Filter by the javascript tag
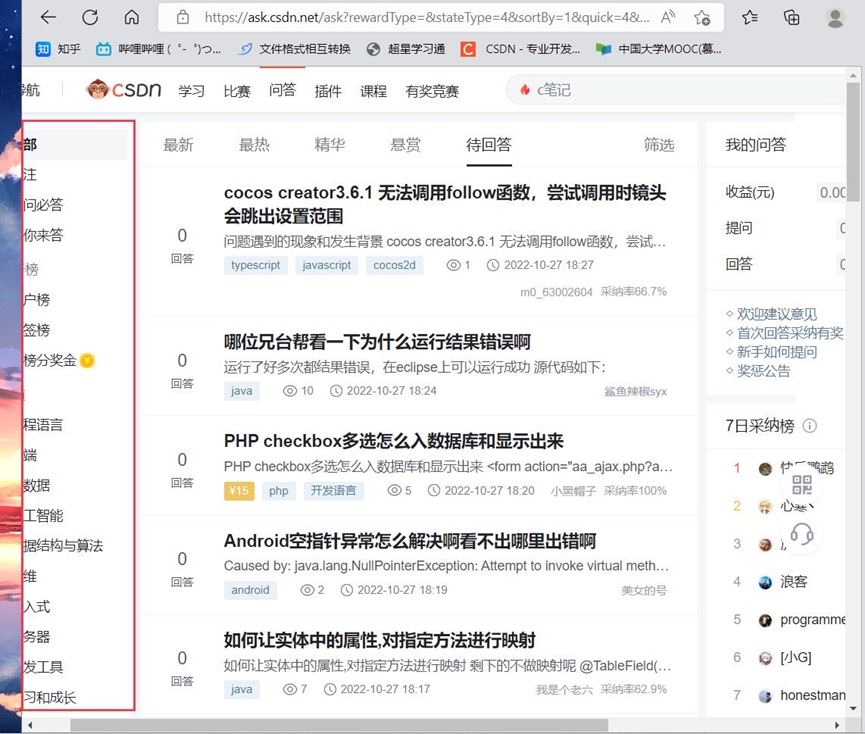This screenshot has height=734, width=865. click(x=327, y=265)
